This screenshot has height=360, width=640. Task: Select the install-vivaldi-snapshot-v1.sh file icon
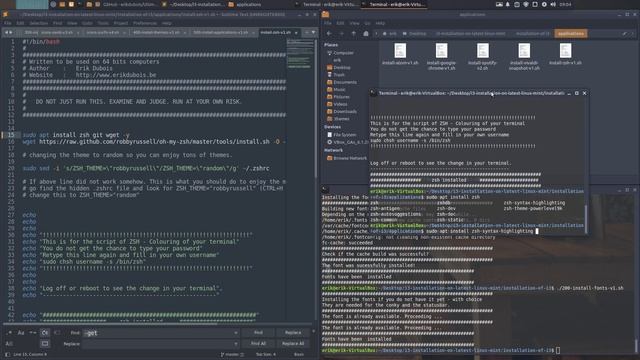(x=524, y=51)
